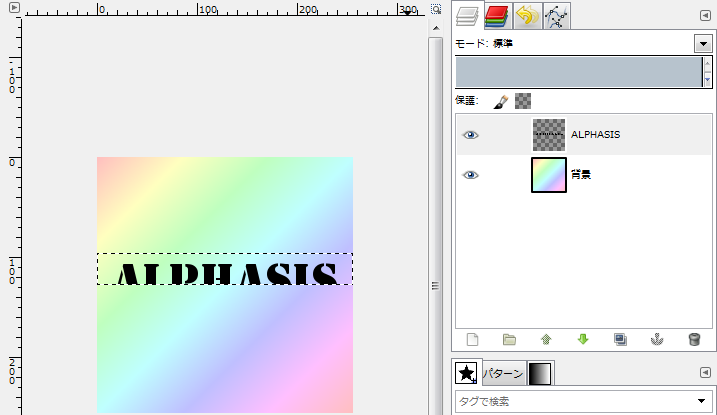The width and height of the screenshot is (717, 415).
Task: Open the image menu triangle button
Action: (14, 7)
